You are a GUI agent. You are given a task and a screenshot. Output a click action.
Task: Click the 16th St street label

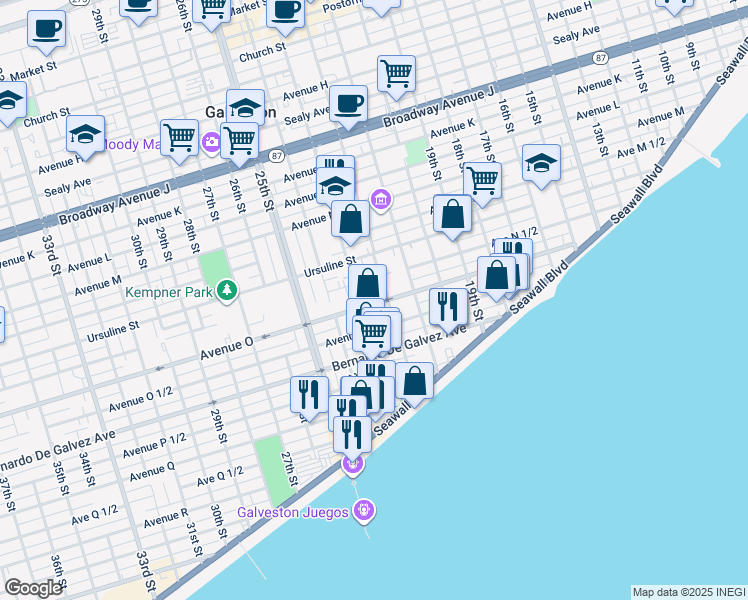coord(506,116)
